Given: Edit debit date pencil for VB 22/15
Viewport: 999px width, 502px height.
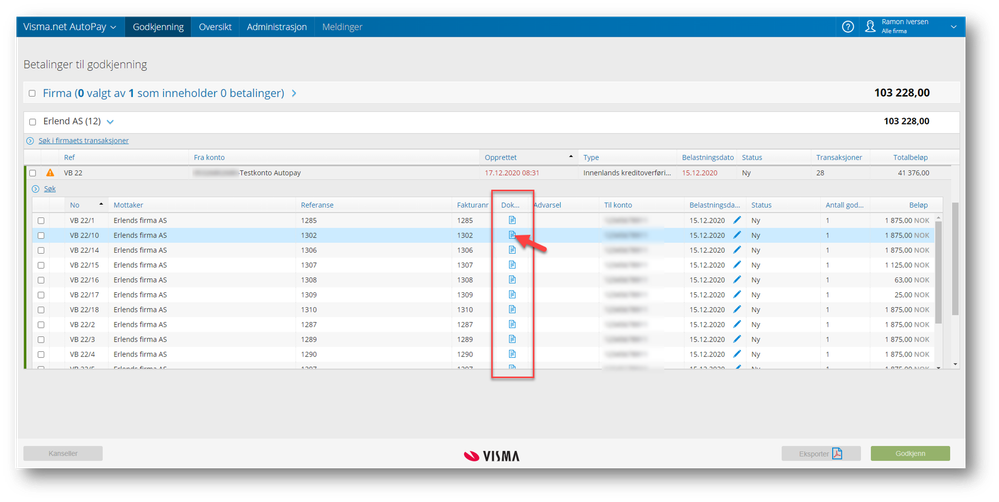Looking at the screenshot, I should click(x=737, y=264).
